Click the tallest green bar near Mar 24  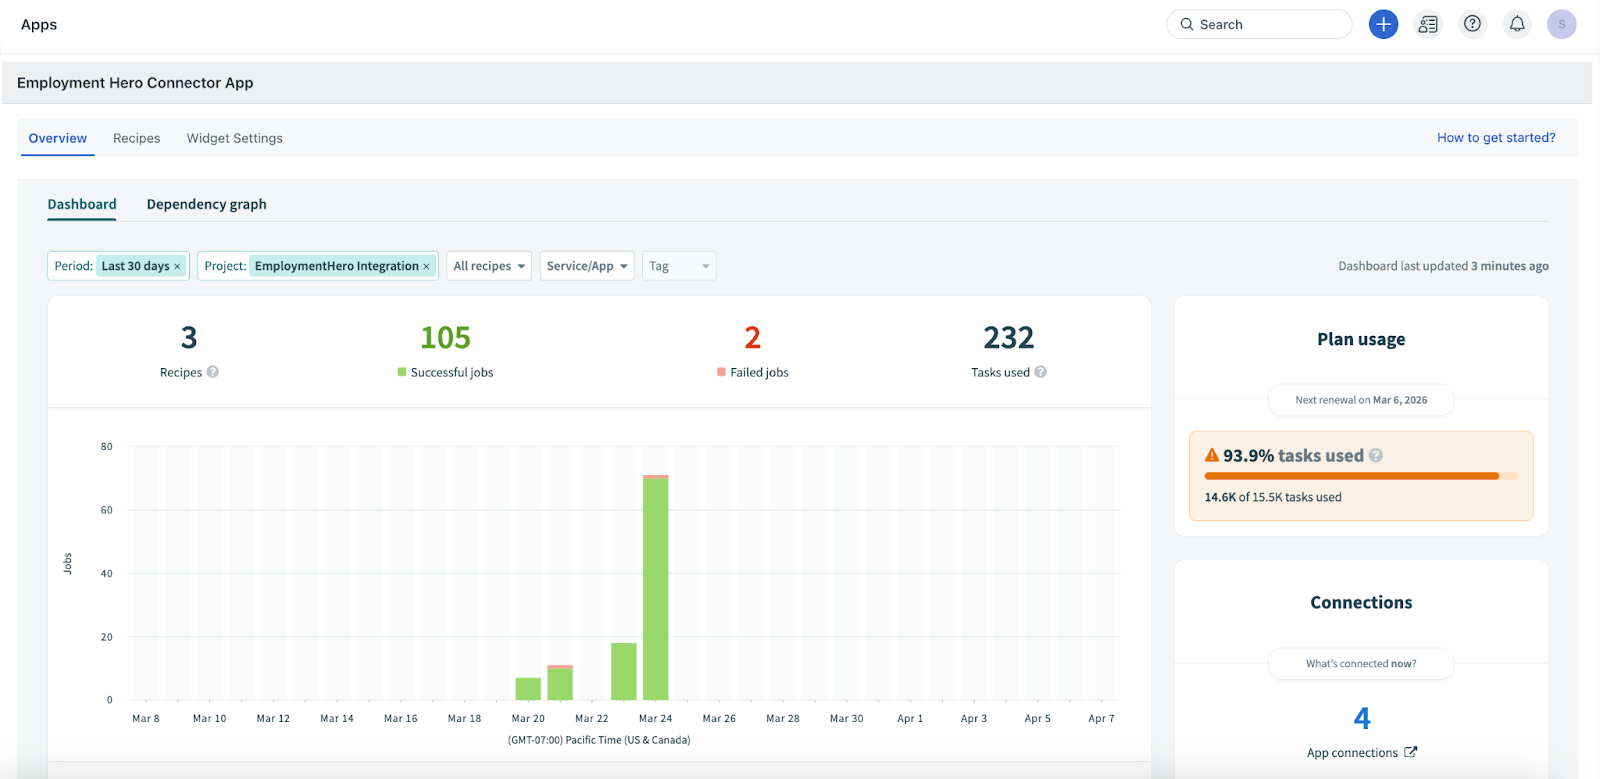click(x=656, y=589)
